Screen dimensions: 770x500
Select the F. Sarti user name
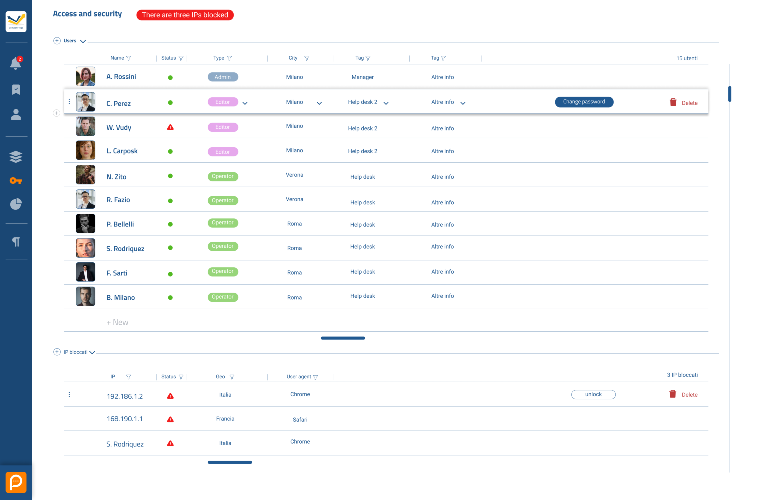pos(117,273)
